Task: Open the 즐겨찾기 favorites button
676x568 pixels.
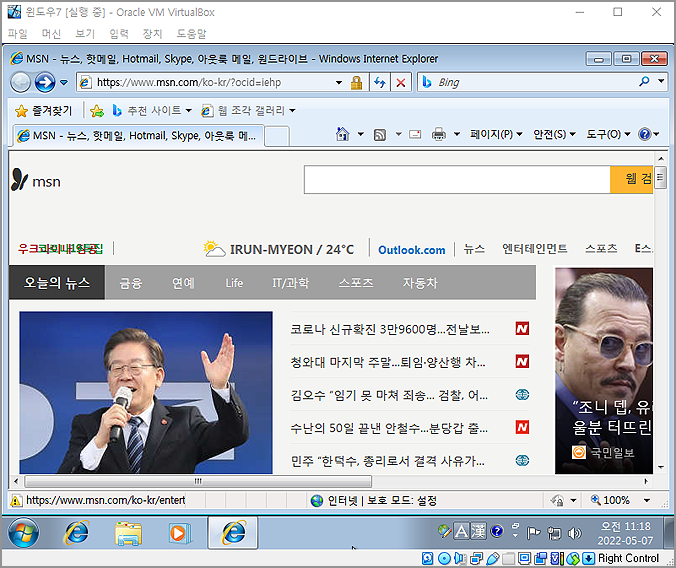Action: [43, 111]
